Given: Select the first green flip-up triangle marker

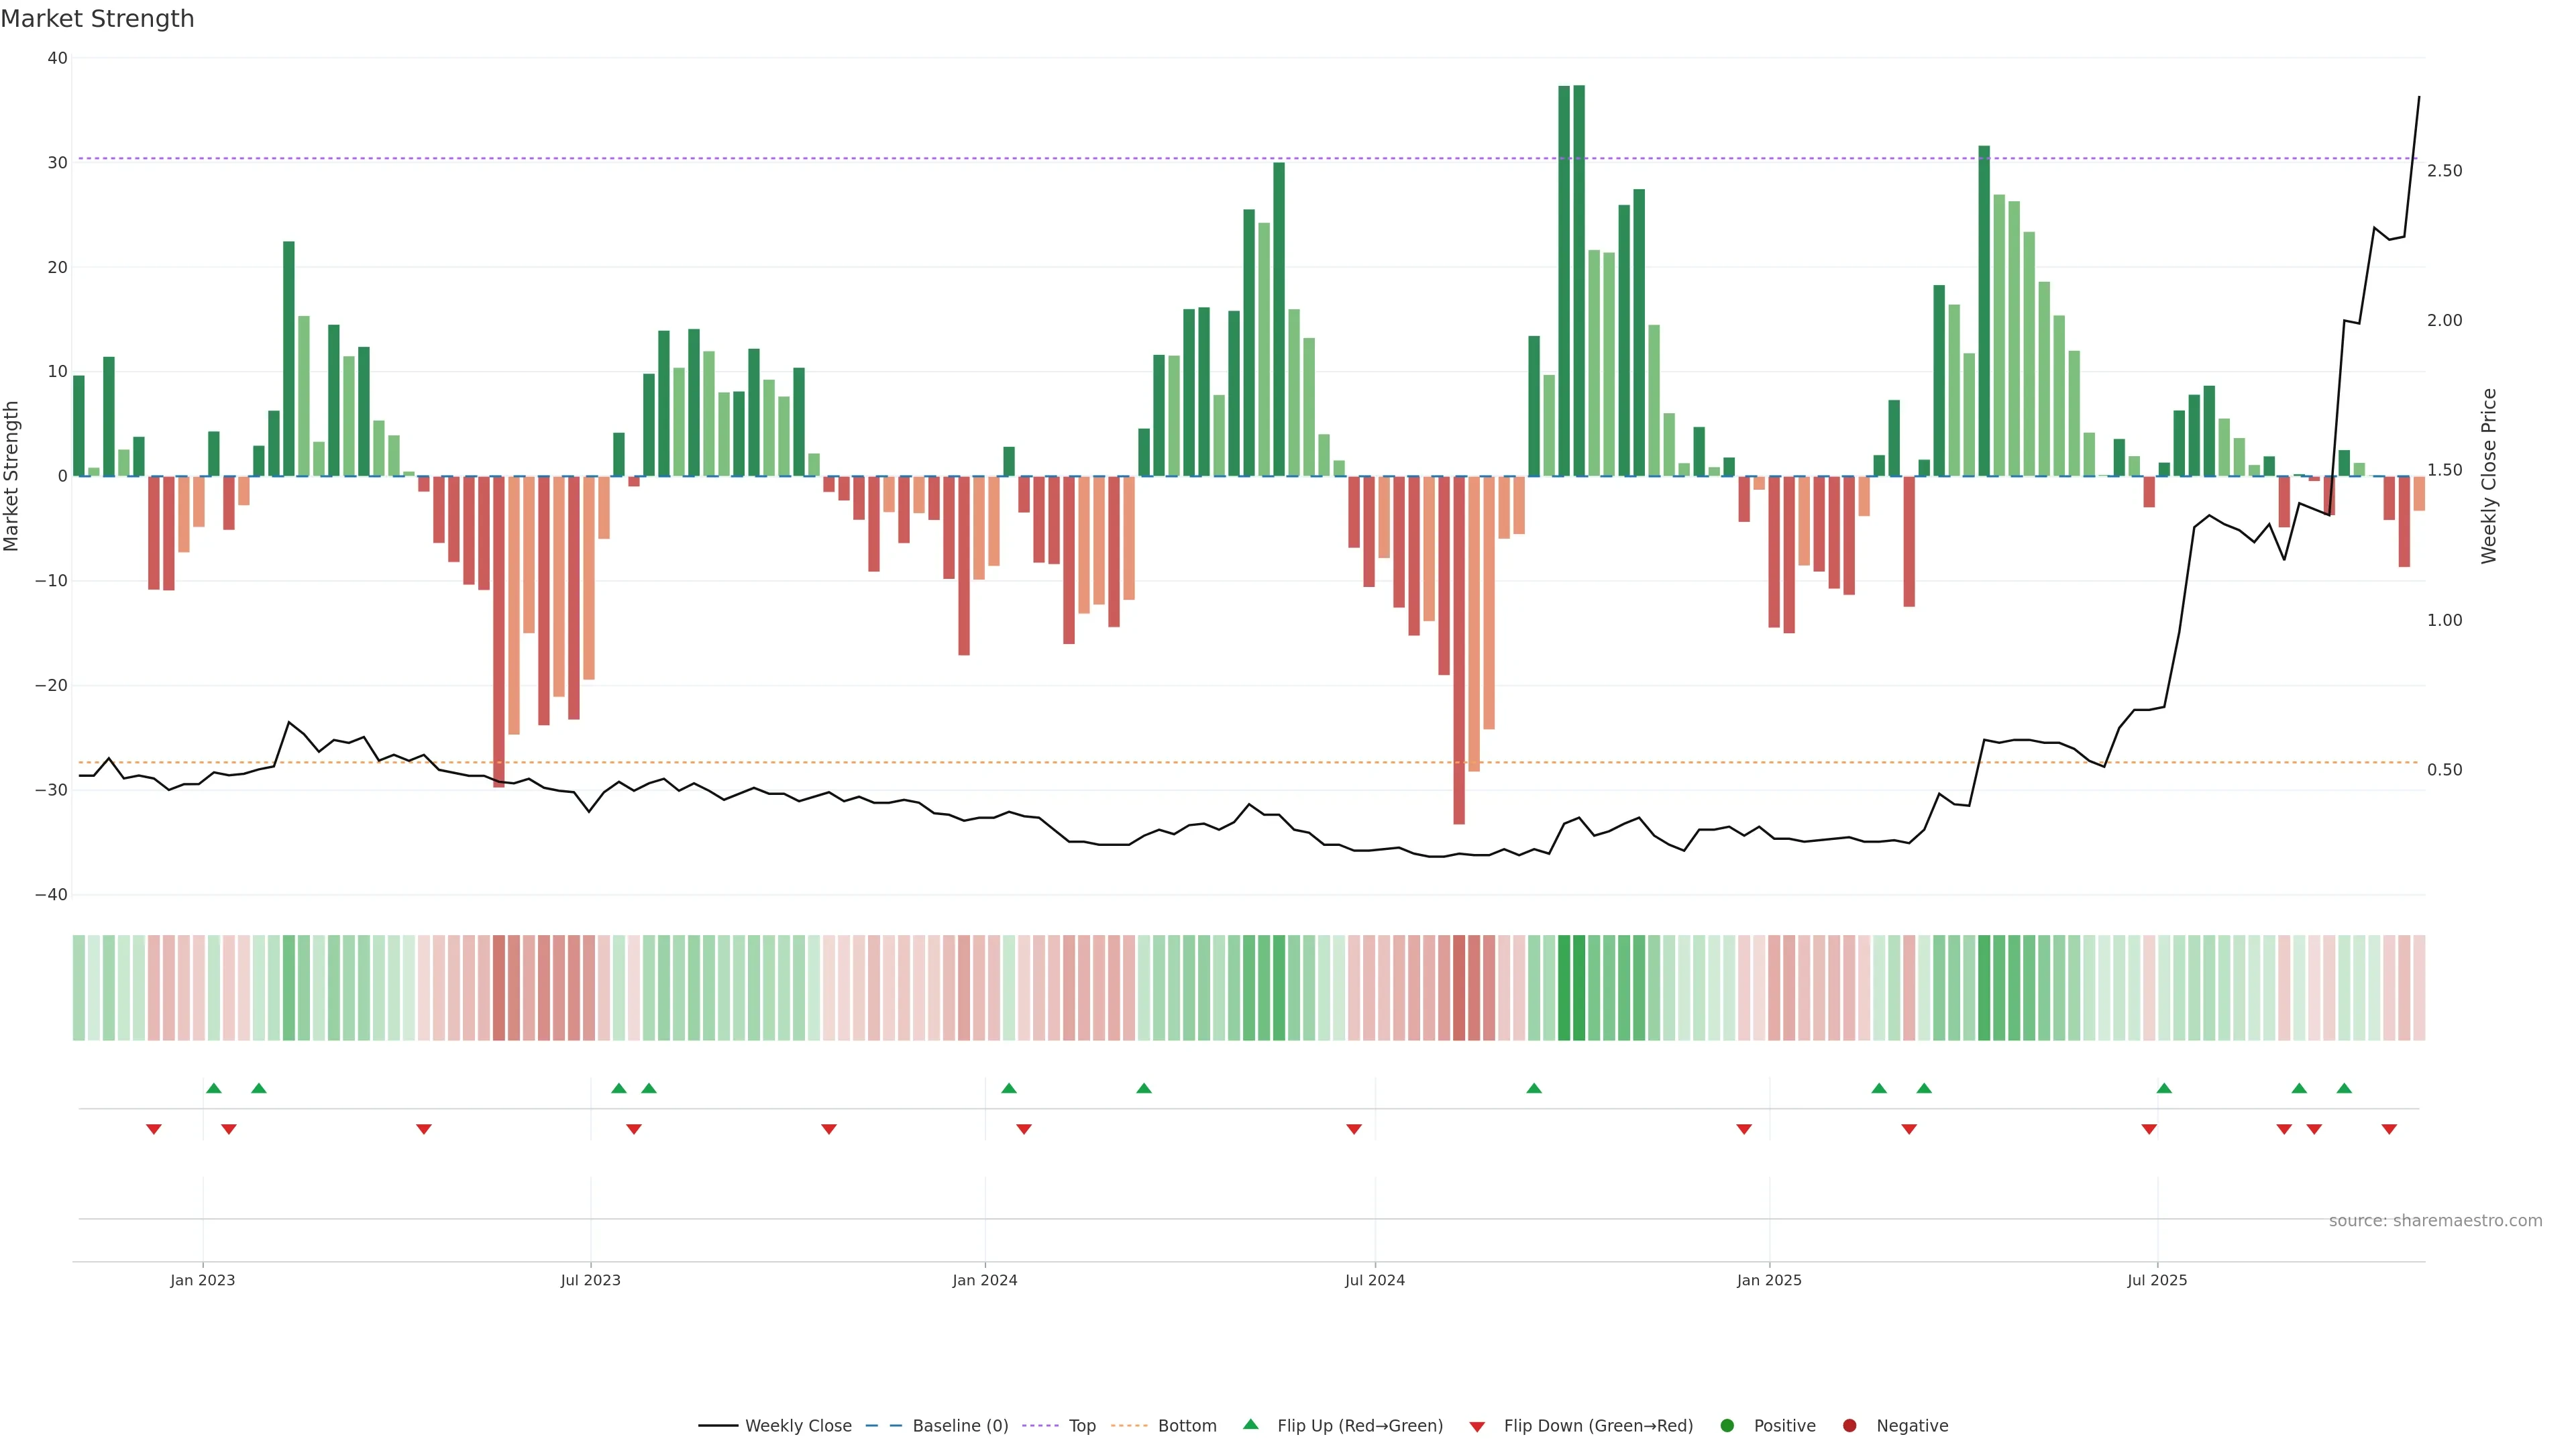Looking at the screenshot, I should (213, 1088).
